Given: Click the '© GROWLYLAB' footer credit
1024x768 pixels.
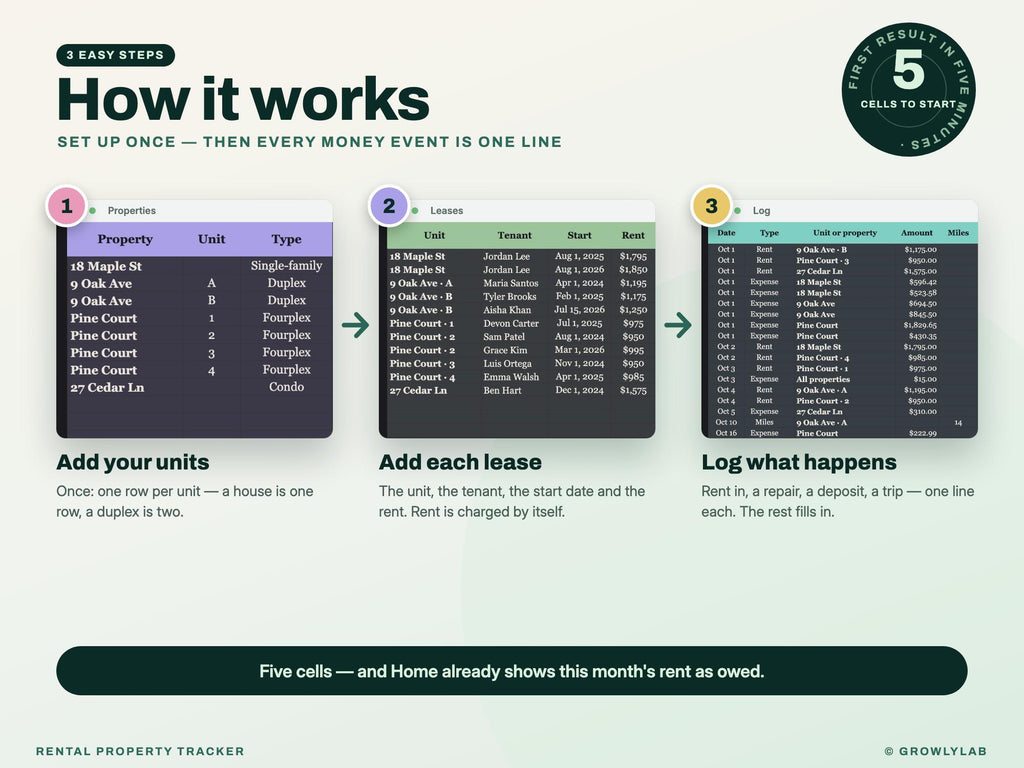Looking at the screenshot, I should point(935,751).
